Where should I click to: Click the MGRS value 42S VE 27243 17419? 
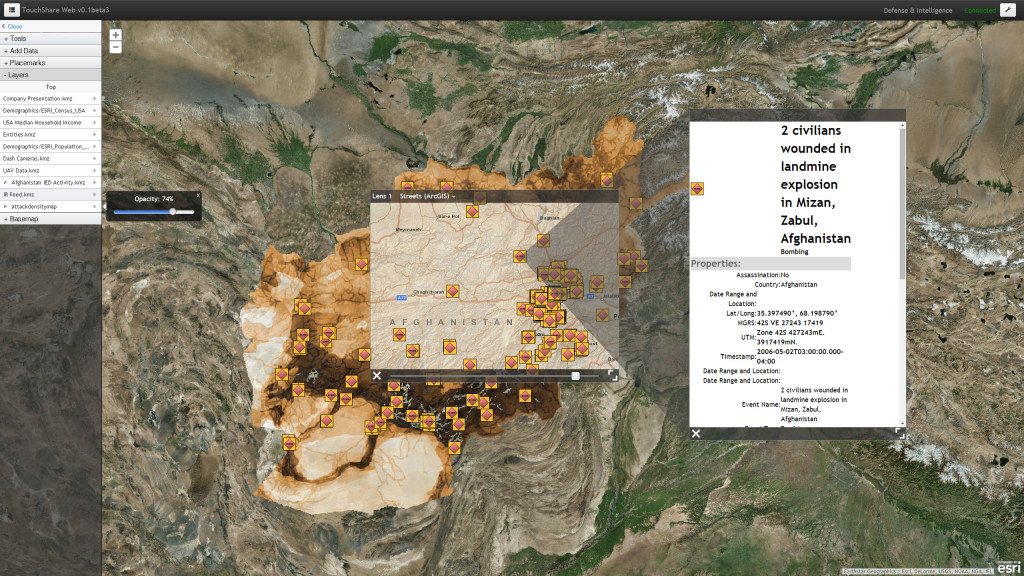point(790,323)
